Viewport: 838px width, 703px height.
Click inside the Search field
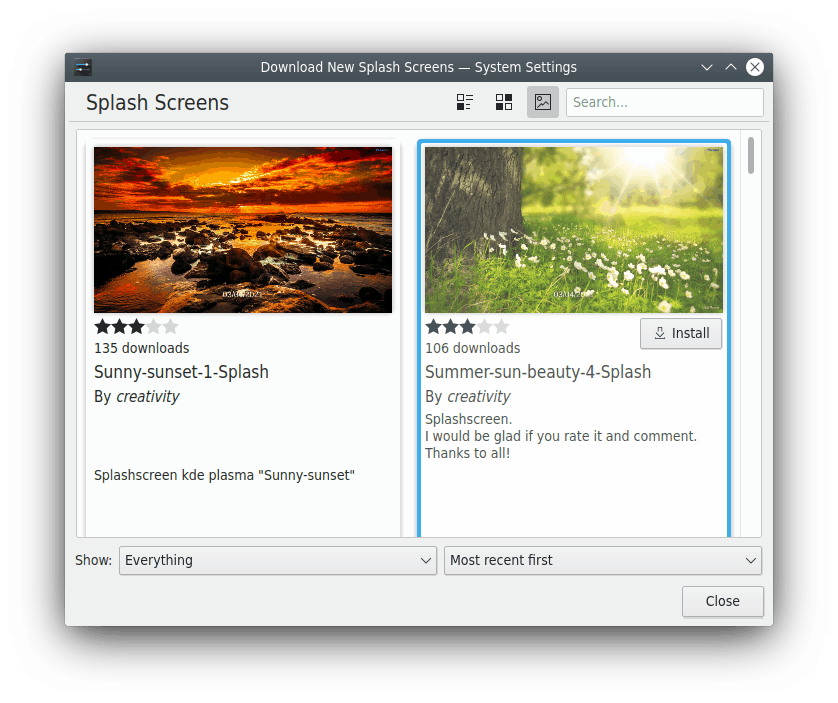coord(664,102)
